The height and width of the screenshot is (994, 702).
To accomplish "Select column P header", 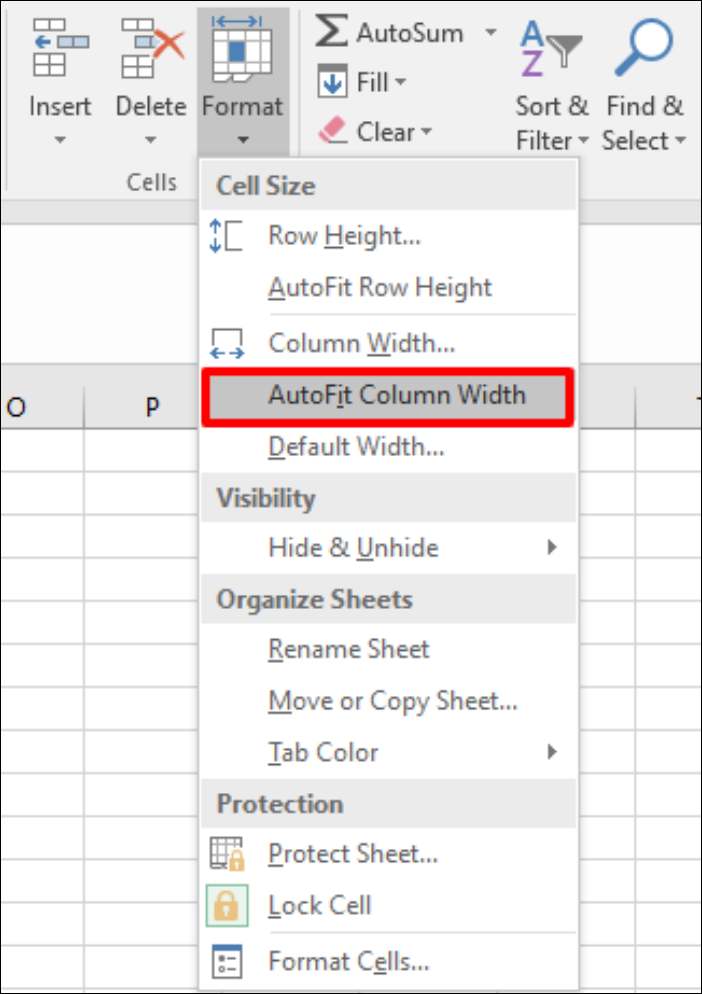I will pos(152,407).
